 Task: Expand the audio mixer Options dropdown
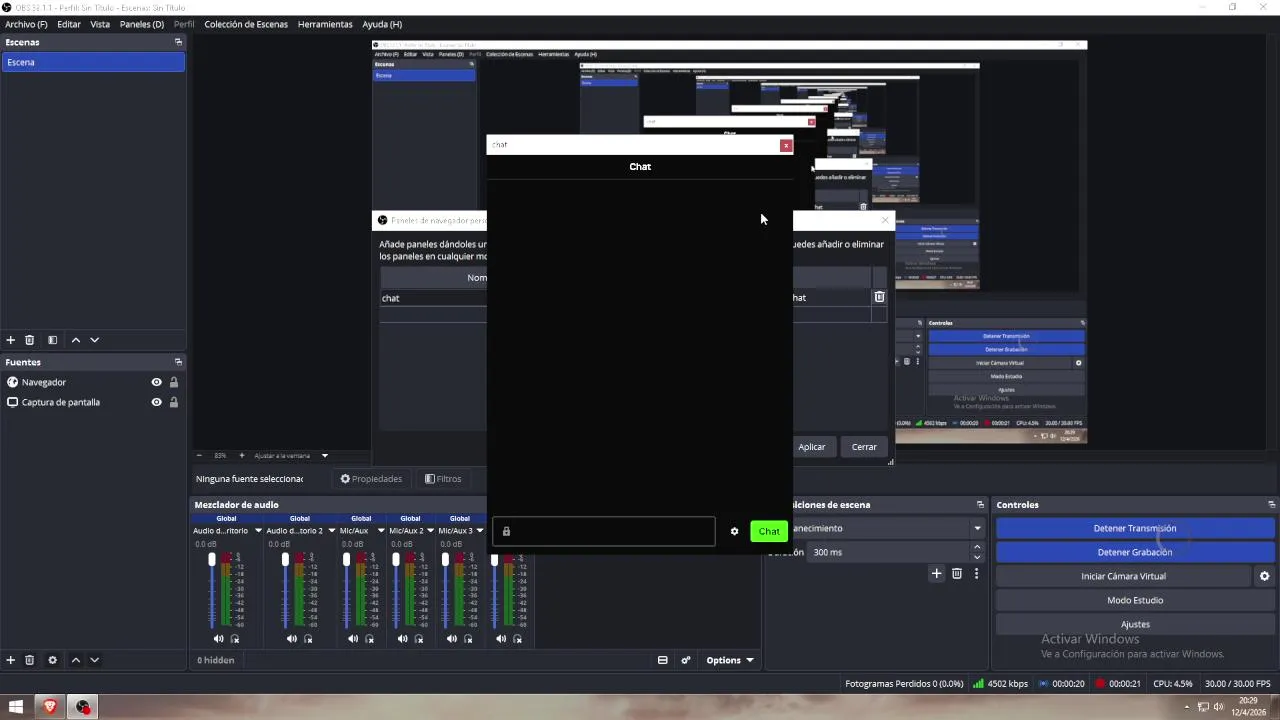click(x=730, y=660)
